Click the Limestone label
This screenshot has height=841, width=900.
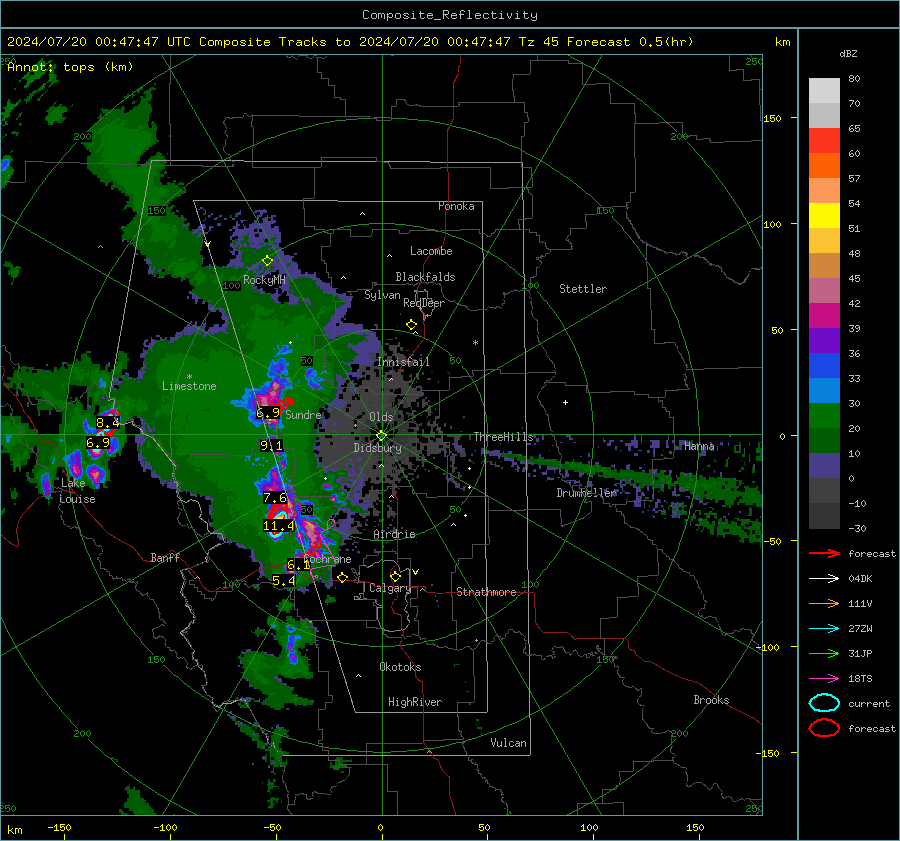189,386
